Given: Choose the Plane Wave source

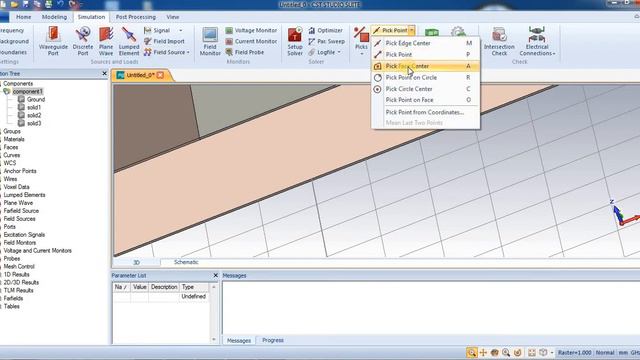Looking at the screenshot, I should [106, 41].
